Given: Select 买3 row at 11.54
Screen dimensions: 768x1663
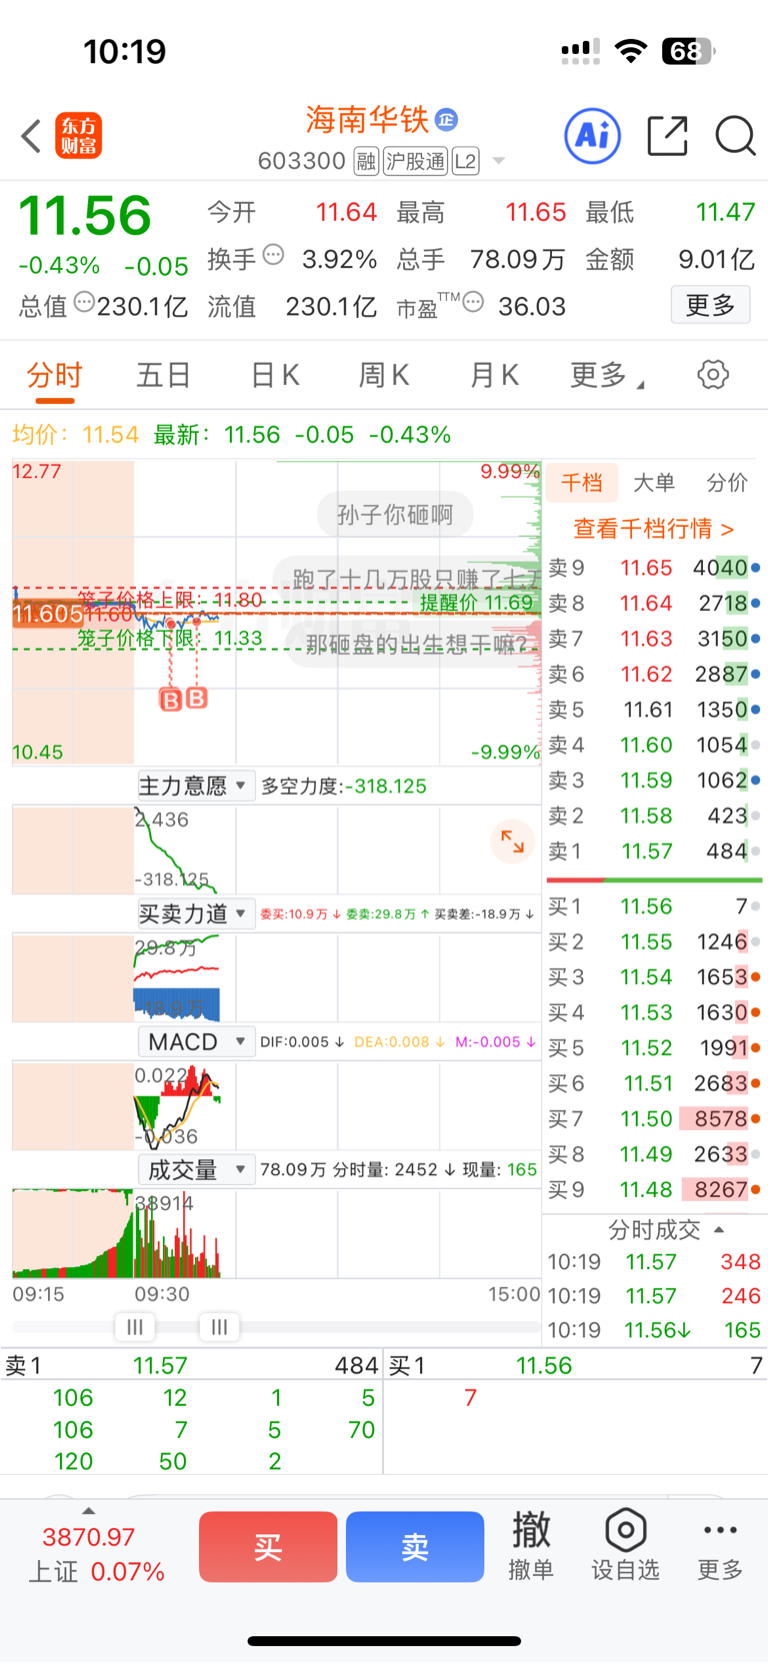Looking at the screenshot, I should pyautogui.click(x=655, y=977).
